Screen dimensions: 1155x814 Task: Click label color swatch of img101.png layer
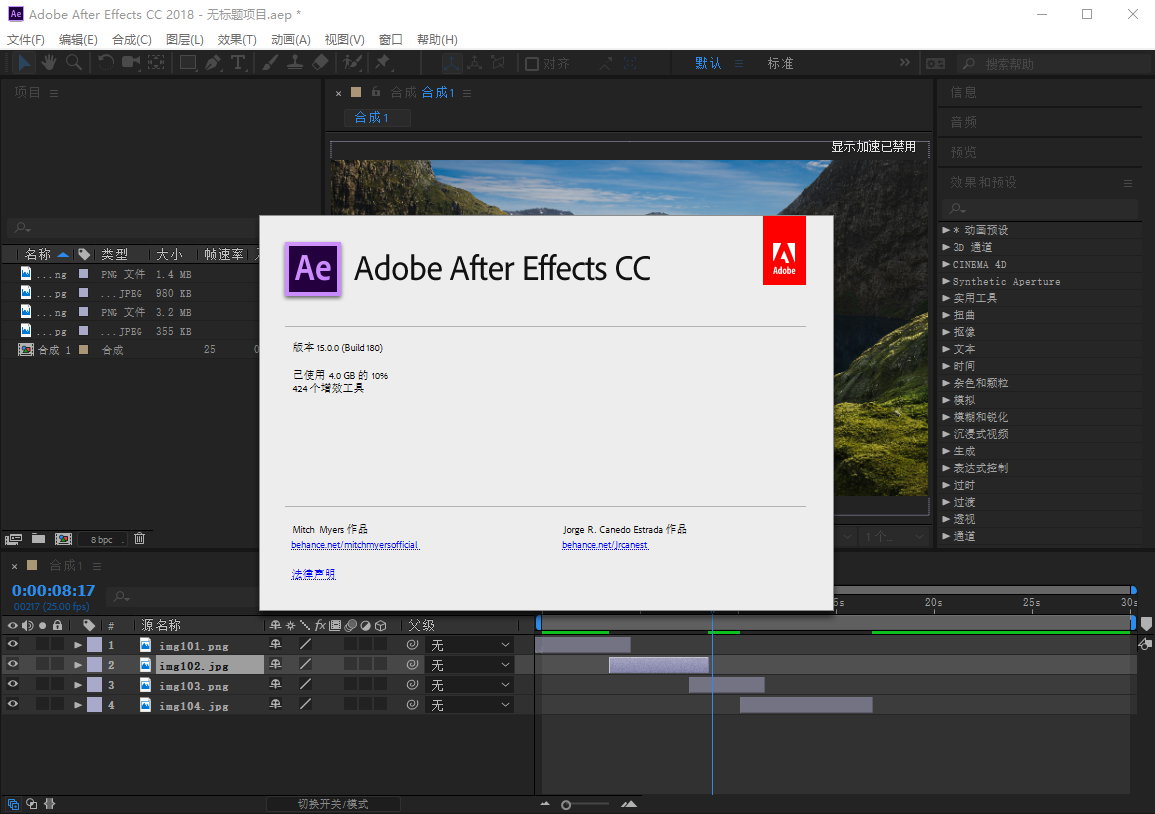[94, 645]
